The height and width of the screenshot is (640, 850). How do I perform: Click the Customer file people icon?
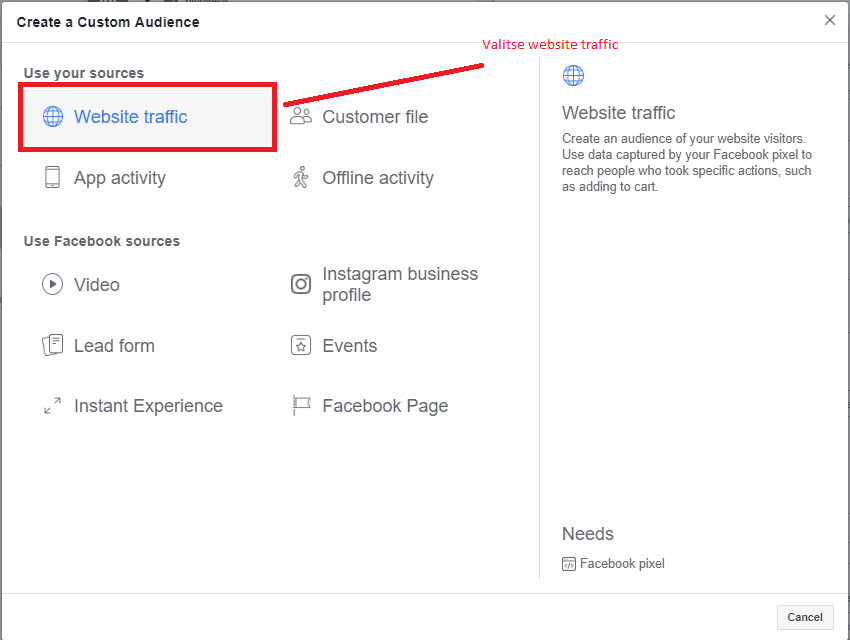pyautogui.click(x=301, y=116)
